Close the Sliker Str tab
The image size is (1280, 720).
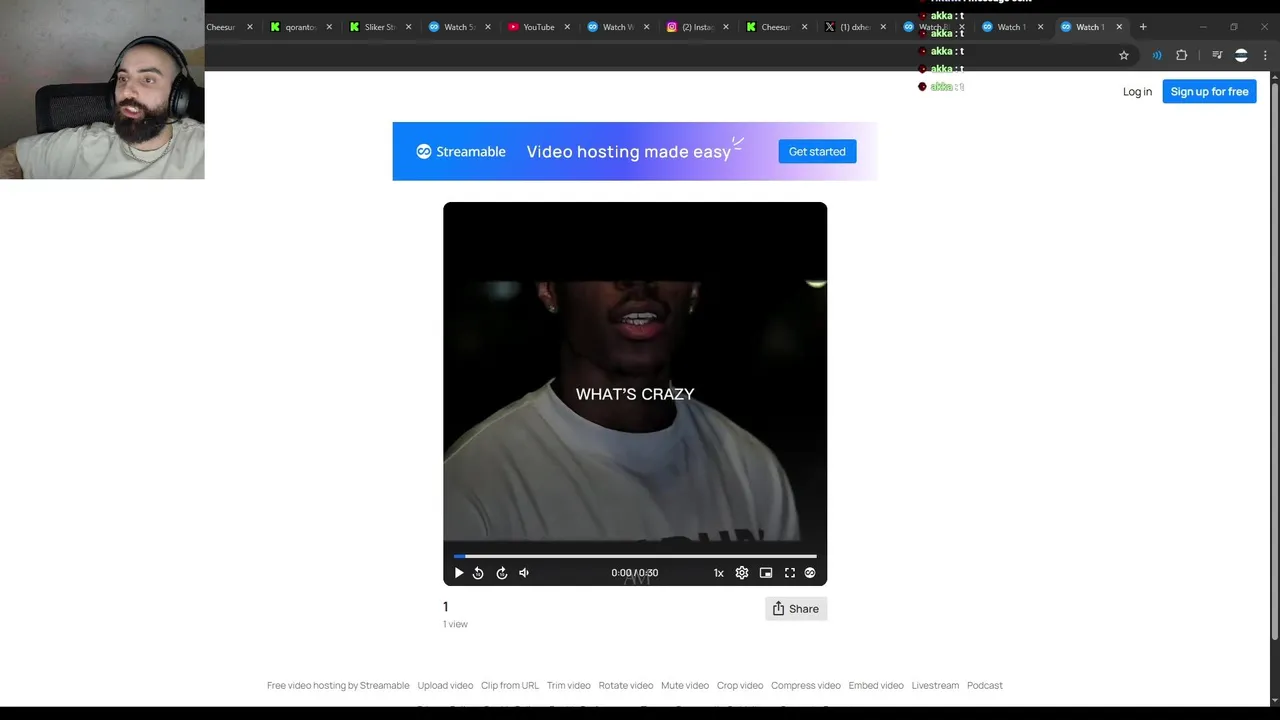point(408,27)
